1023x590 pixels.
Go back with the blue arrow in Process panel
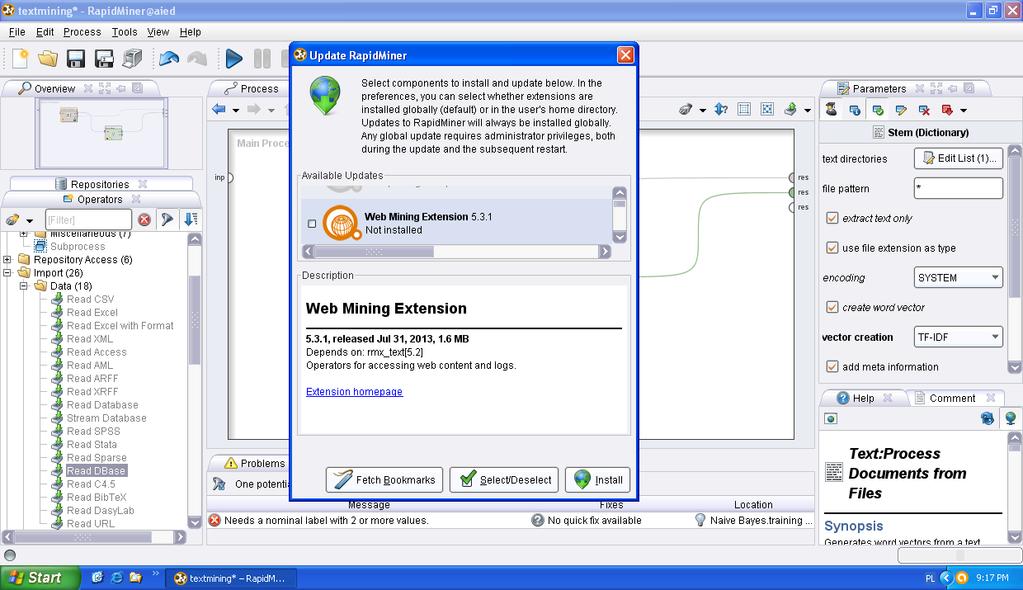pyautogui.click(x=219, y=110)
